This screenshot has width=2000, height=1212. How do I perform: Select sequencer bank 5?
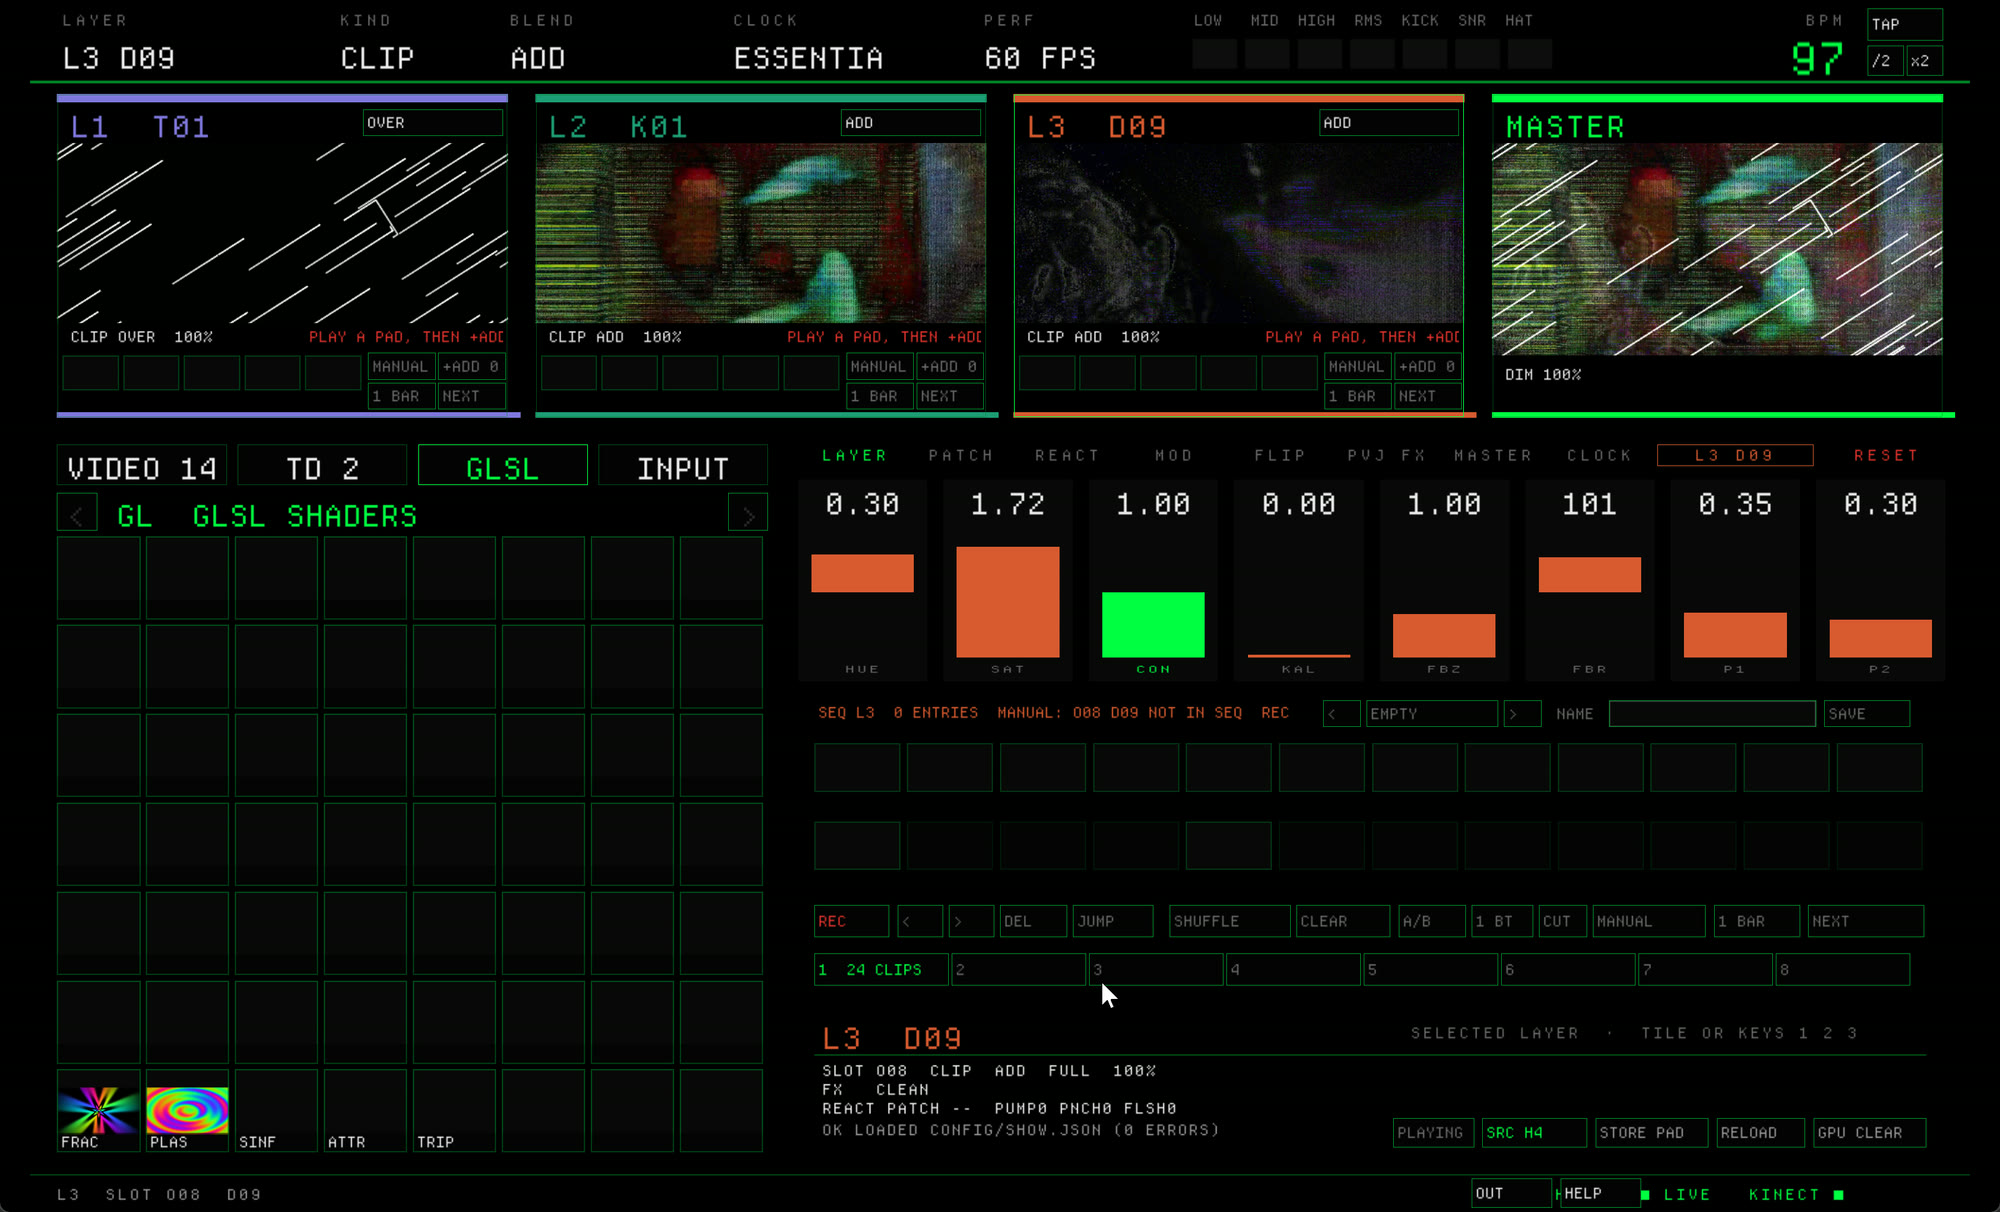coord(1430,969)
